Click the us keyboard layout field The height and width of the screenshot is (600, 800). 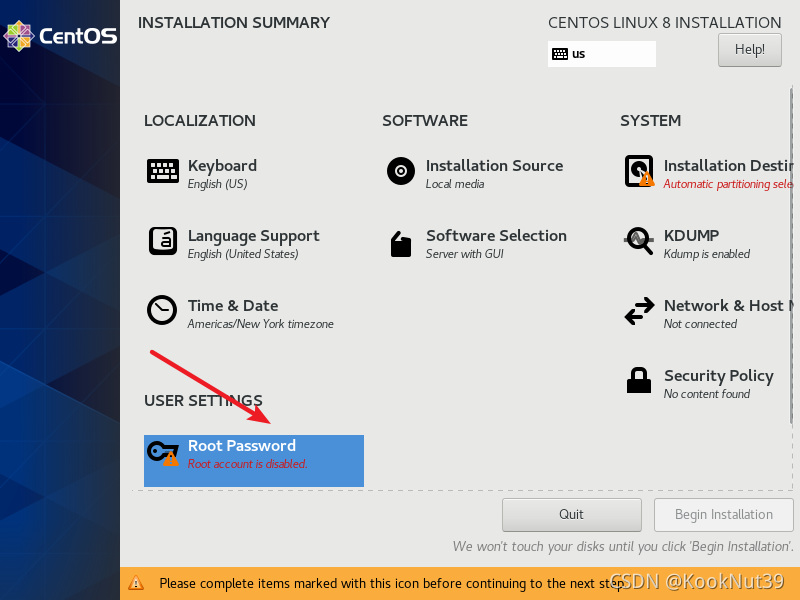(602, 54)
